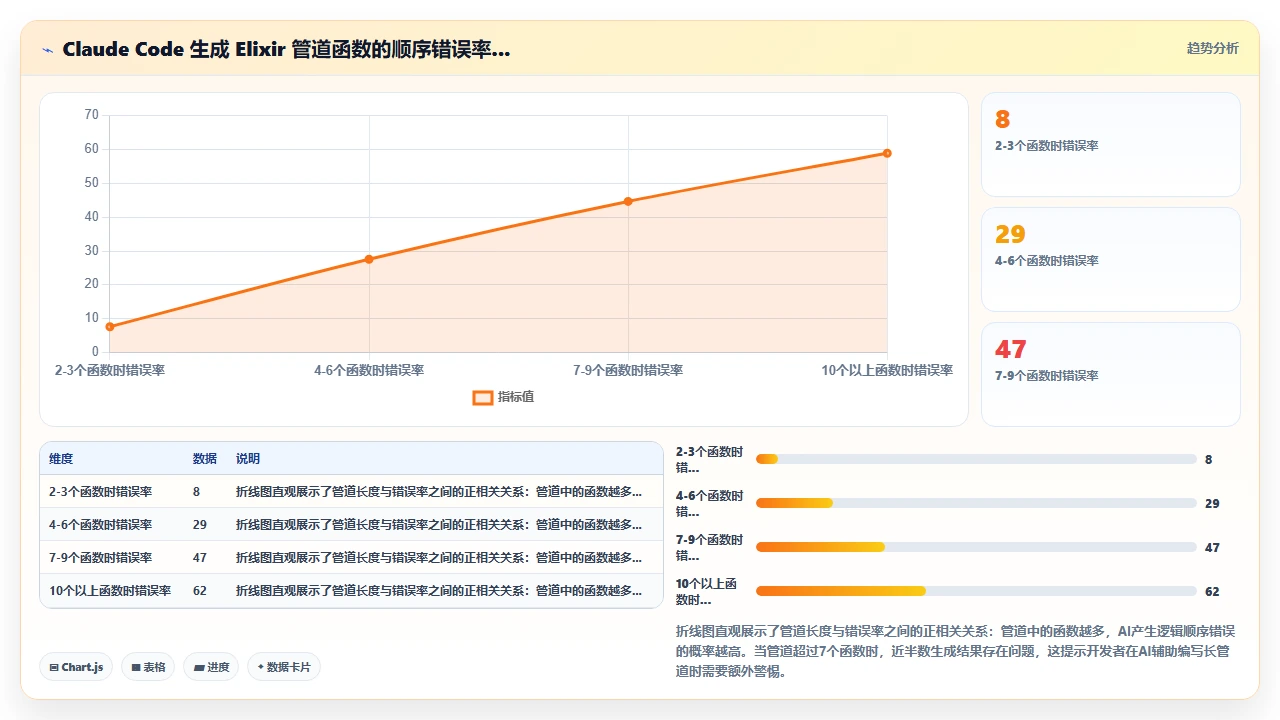Click chart data point for 4-6个函数时错误率
Viewport: 1280px width, 720px height.
tap(369, 259)
